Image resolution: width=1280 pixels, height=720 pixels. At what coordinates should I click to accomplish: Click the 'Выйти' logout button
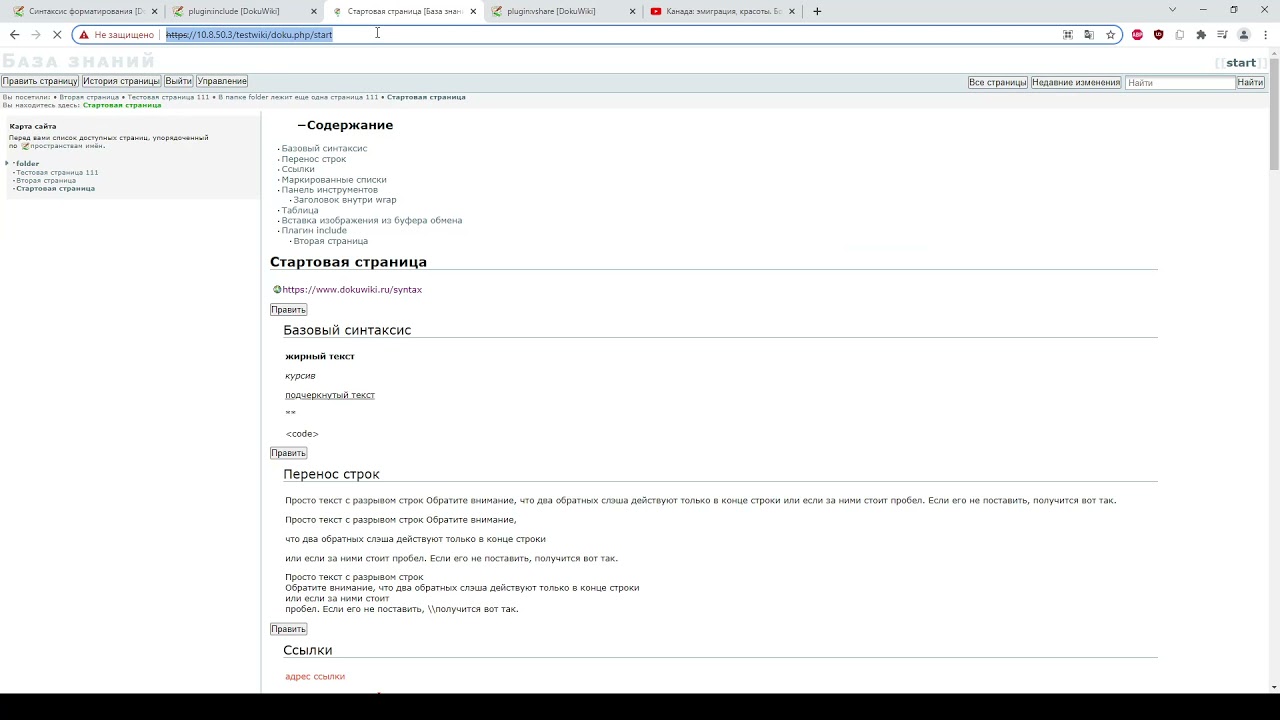tap(178, 81)
